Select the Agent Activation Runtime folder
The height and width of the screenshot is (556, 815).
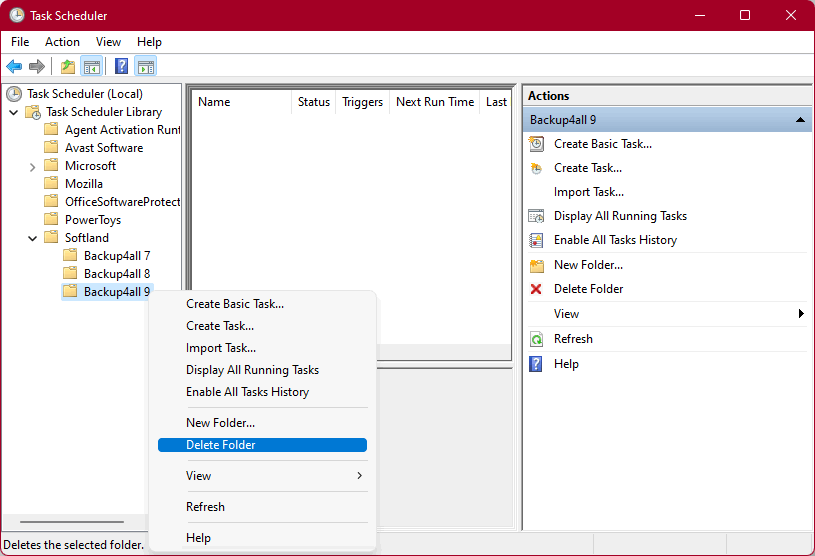point(122,130)
